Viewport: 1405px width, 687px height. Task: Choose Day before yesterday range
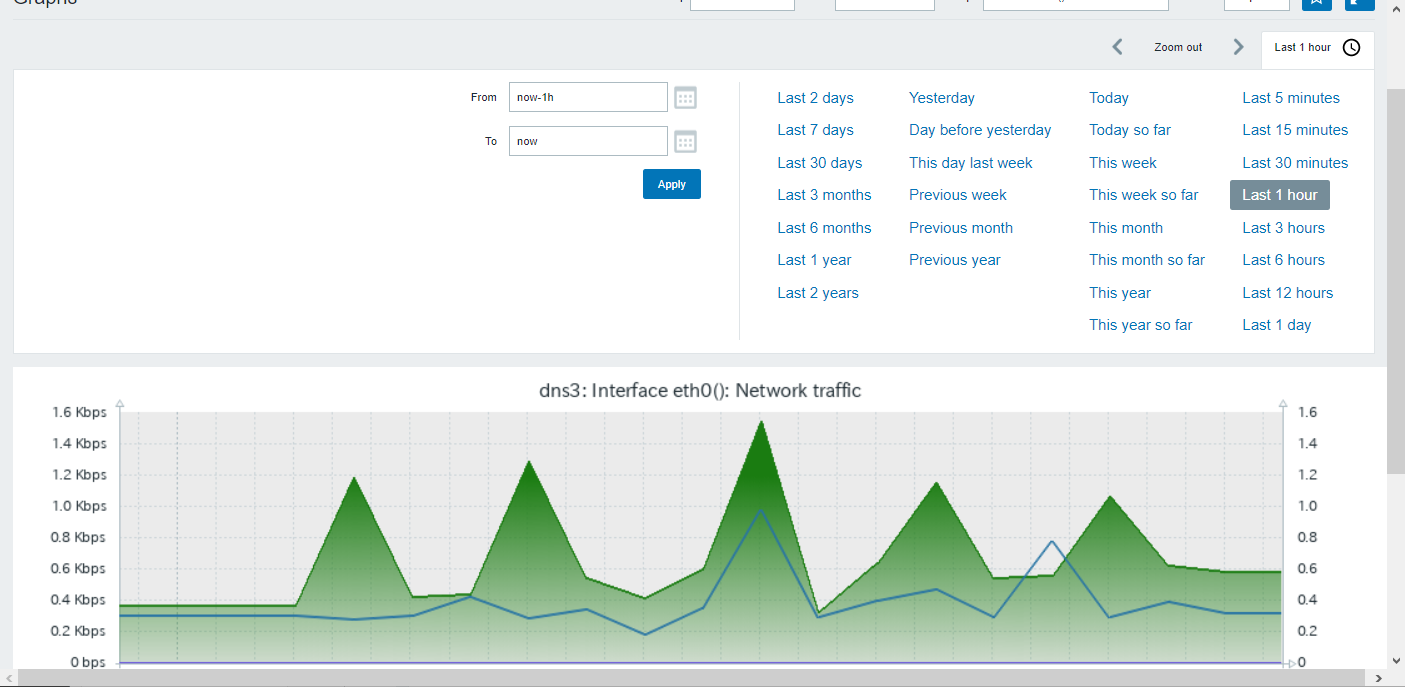980,130
